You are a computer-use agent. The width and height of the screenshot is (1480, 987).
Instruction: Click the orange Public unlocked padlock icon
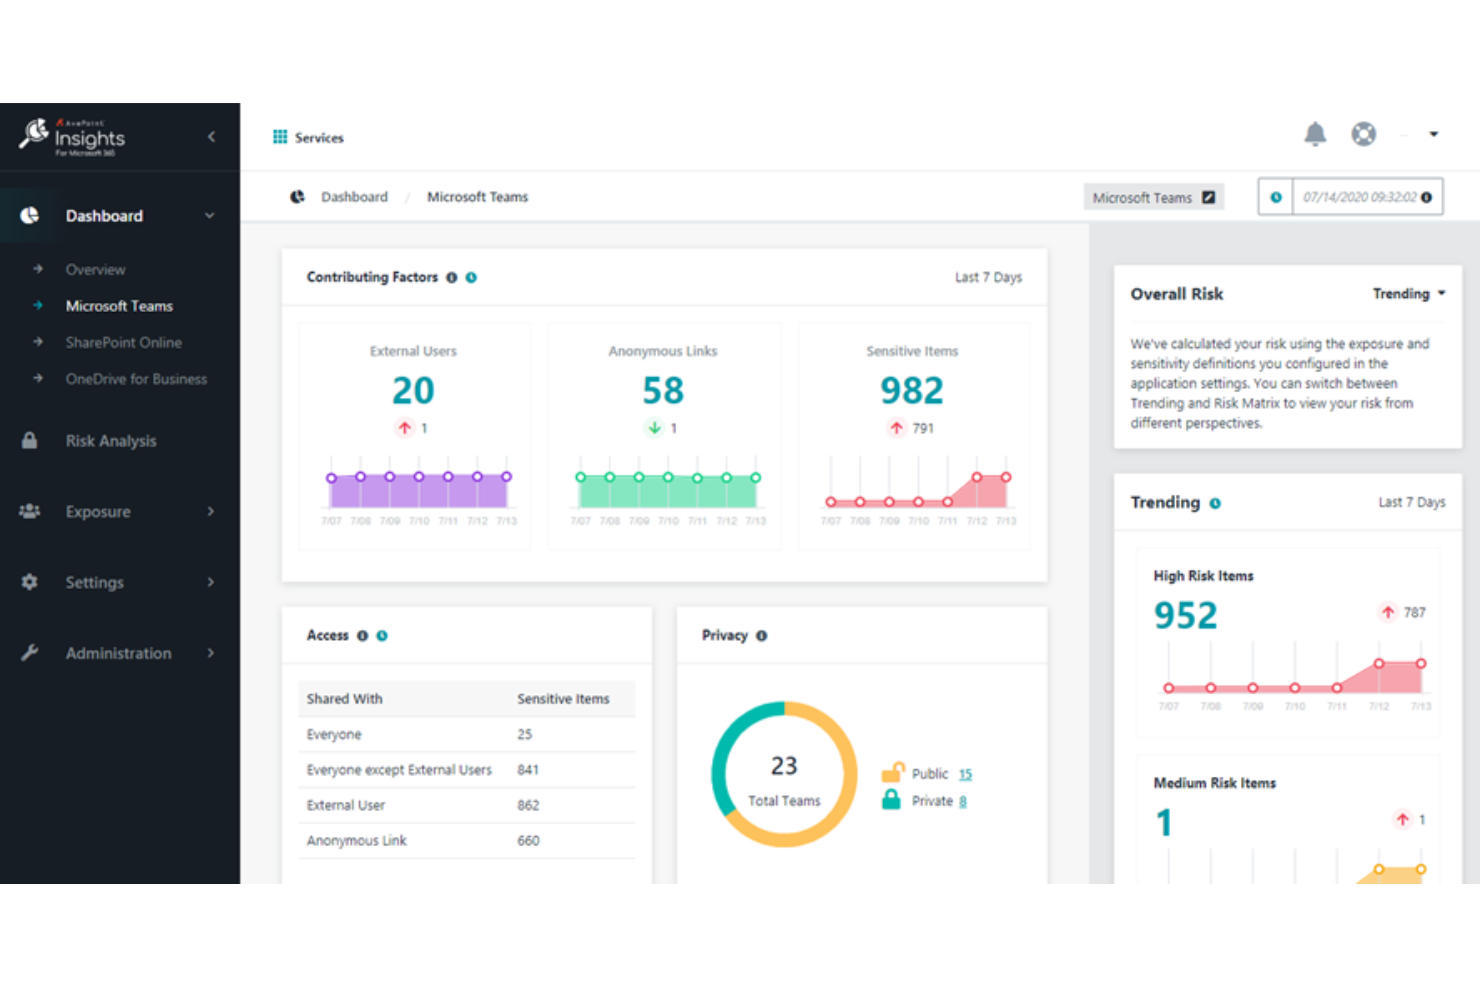892,772
